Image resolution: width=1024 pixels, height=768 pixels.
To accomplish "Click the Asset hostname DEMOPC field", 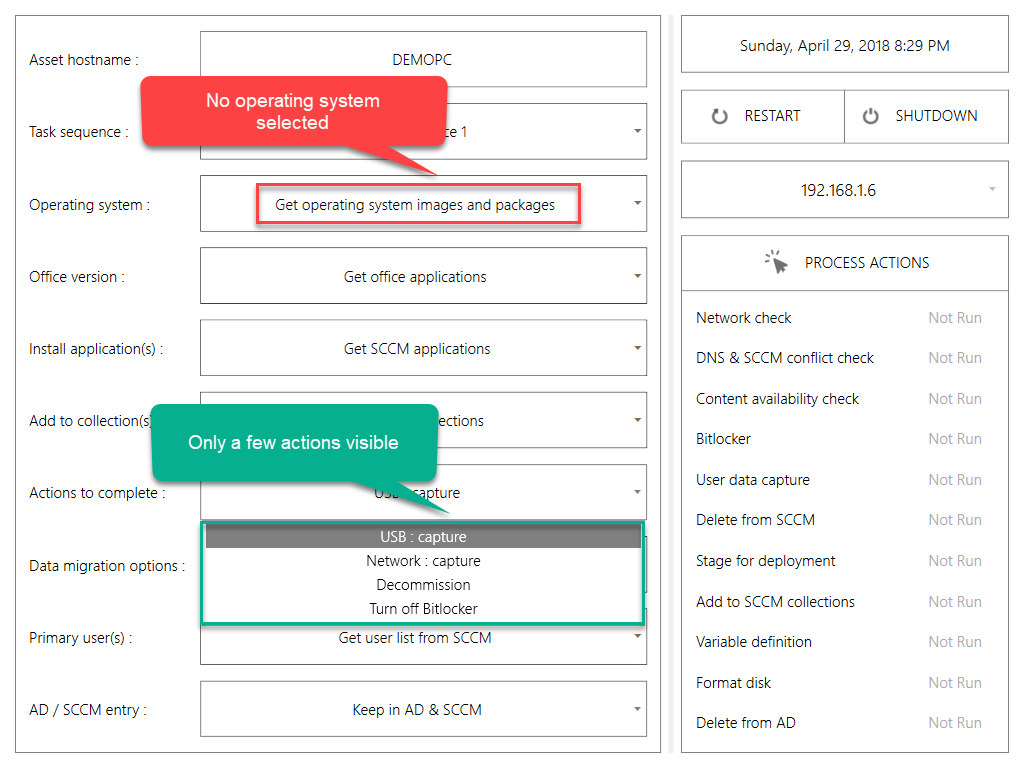I will pos(423,60).
